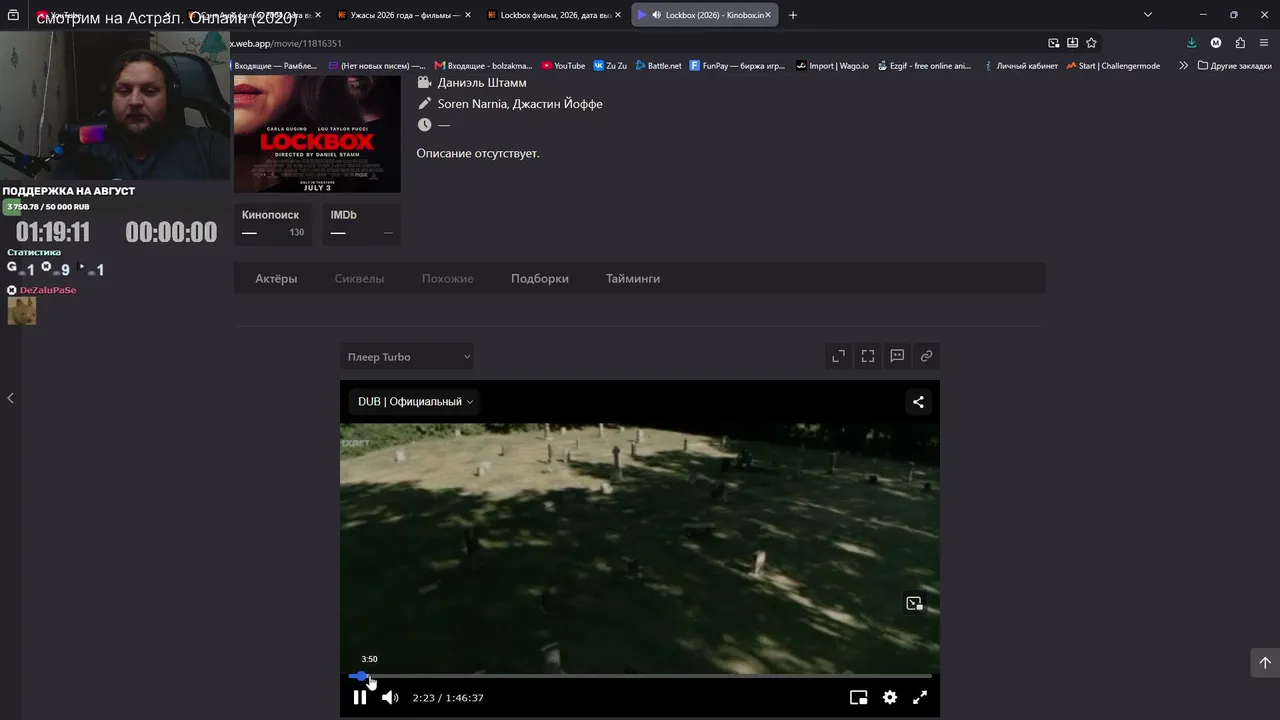Open the browser downloads icon
Screen dimensions: 1280x720
point(1191,43)
